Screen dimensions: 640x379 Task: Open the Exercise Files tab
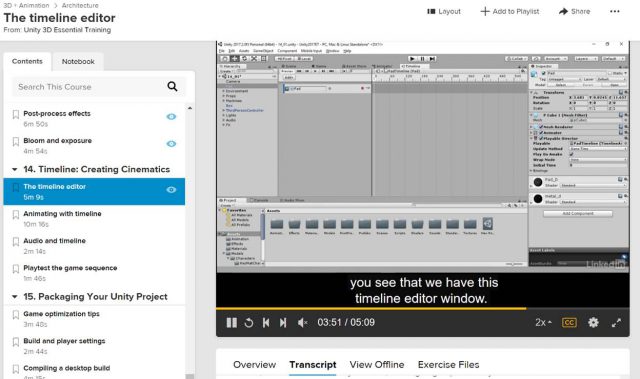(448, 365)
